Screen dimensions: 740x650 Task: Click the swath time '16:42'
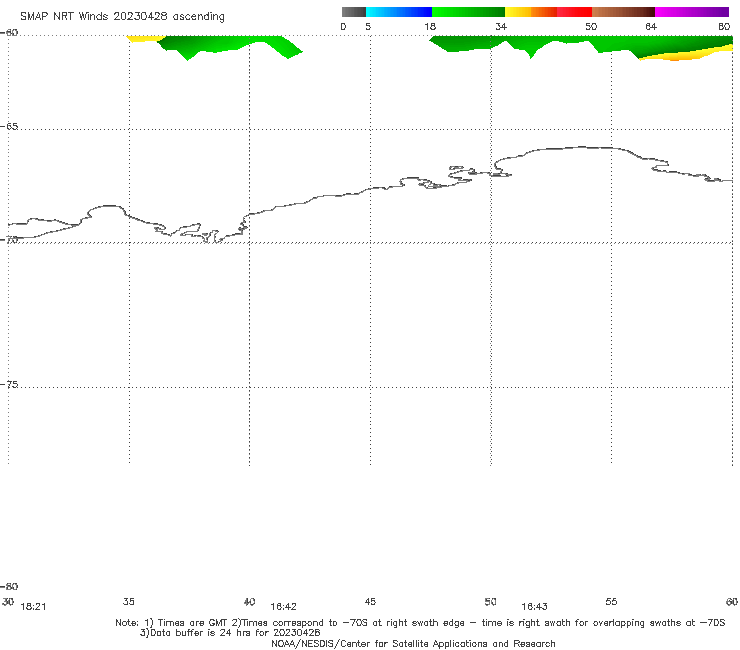coord(283,607)
